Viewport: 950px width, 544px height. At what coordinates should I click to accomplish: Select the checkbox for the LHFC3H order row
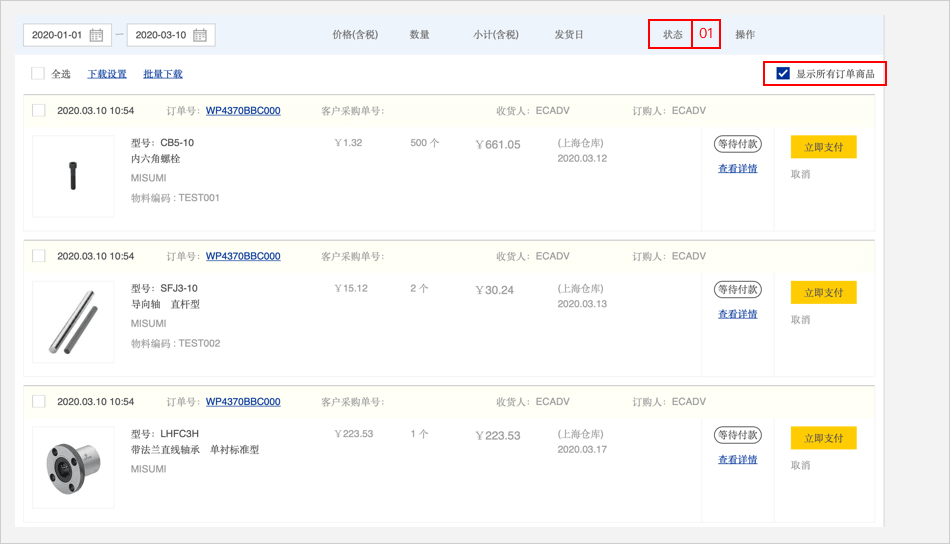coord(38,401)
